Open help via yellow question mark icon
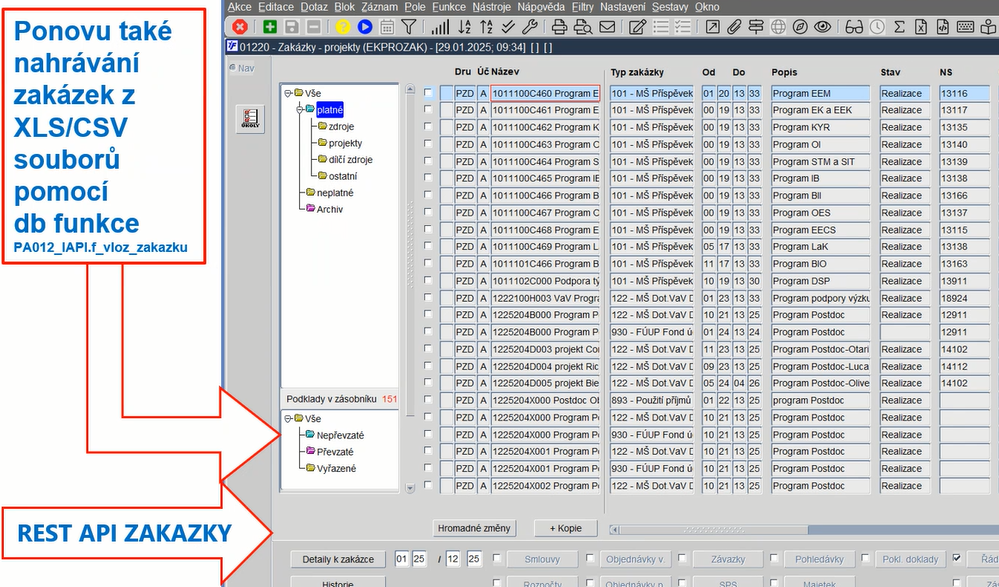 343,27
